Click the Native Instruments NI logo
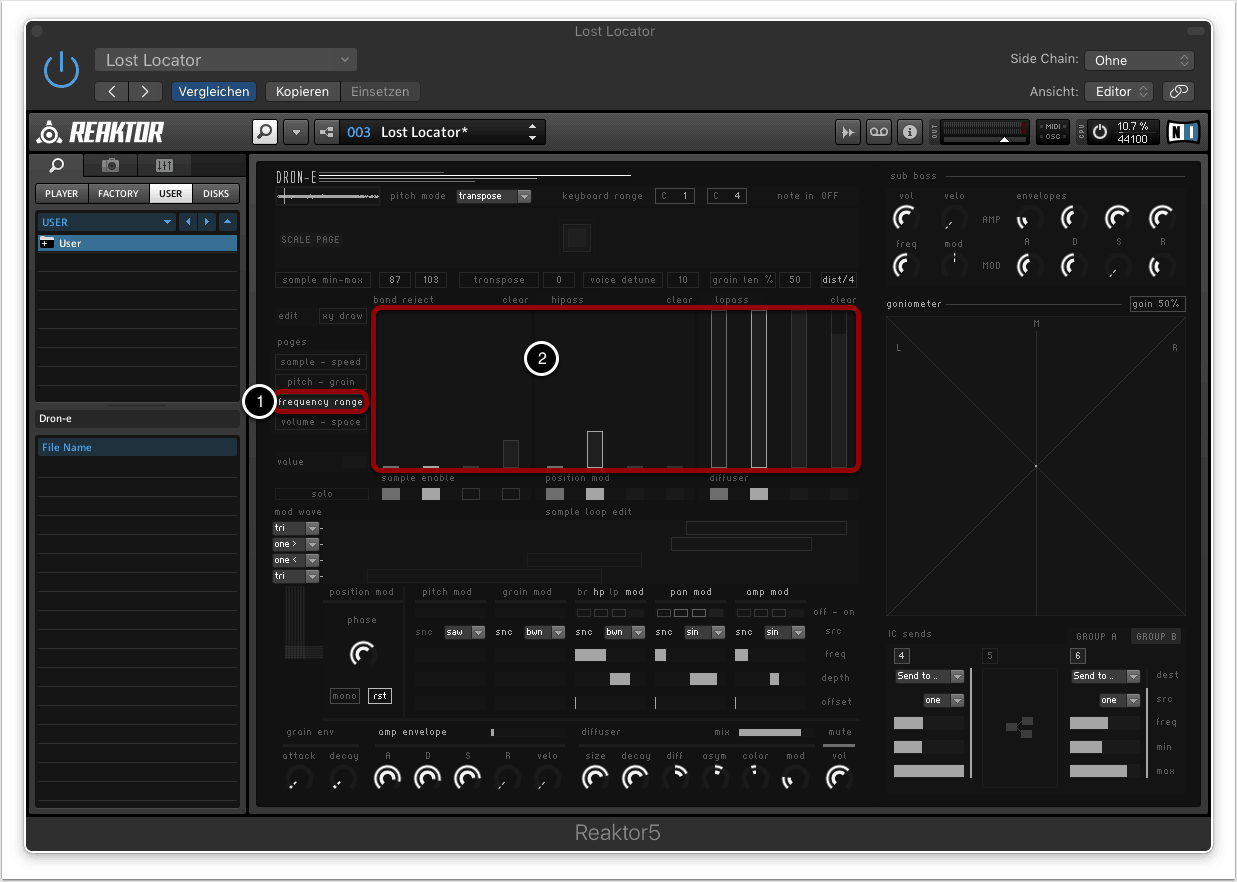Image resolution: width=1237 pixels, height=882 pixels. [1183, 132]
